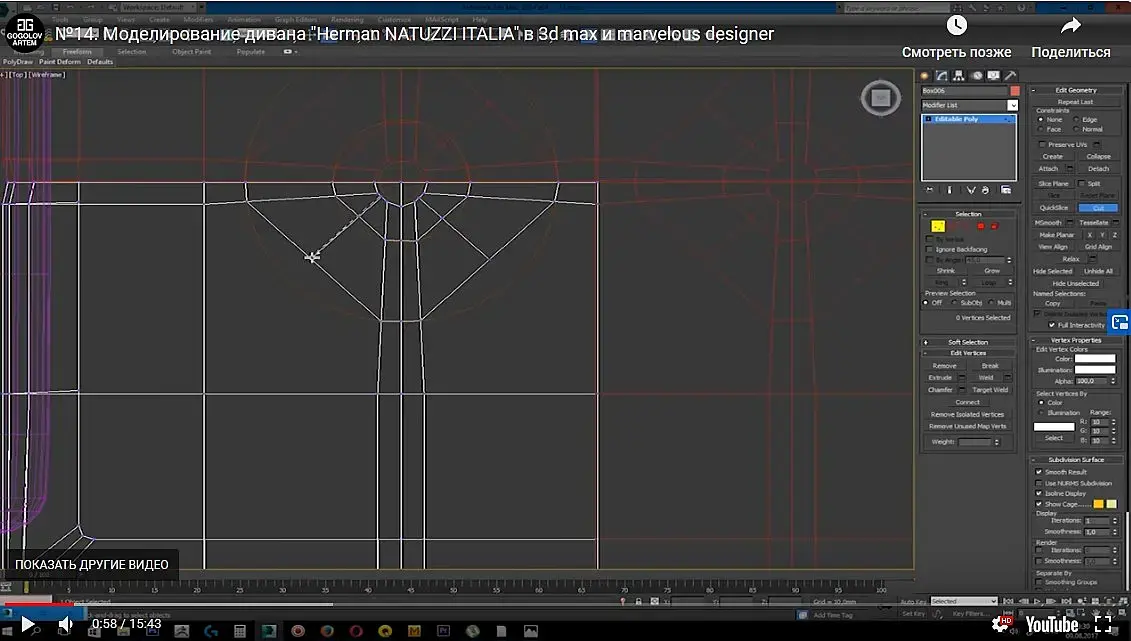
Task: Click the Tessellate button
Action: pyautogui.click(x=1093, y=223)
